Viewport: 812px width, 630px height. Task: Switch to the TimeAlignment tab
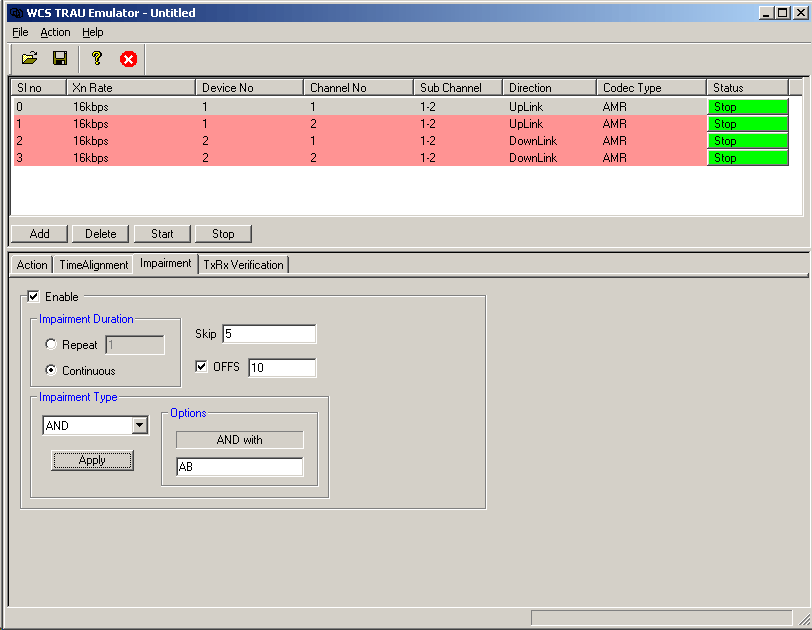93,265
